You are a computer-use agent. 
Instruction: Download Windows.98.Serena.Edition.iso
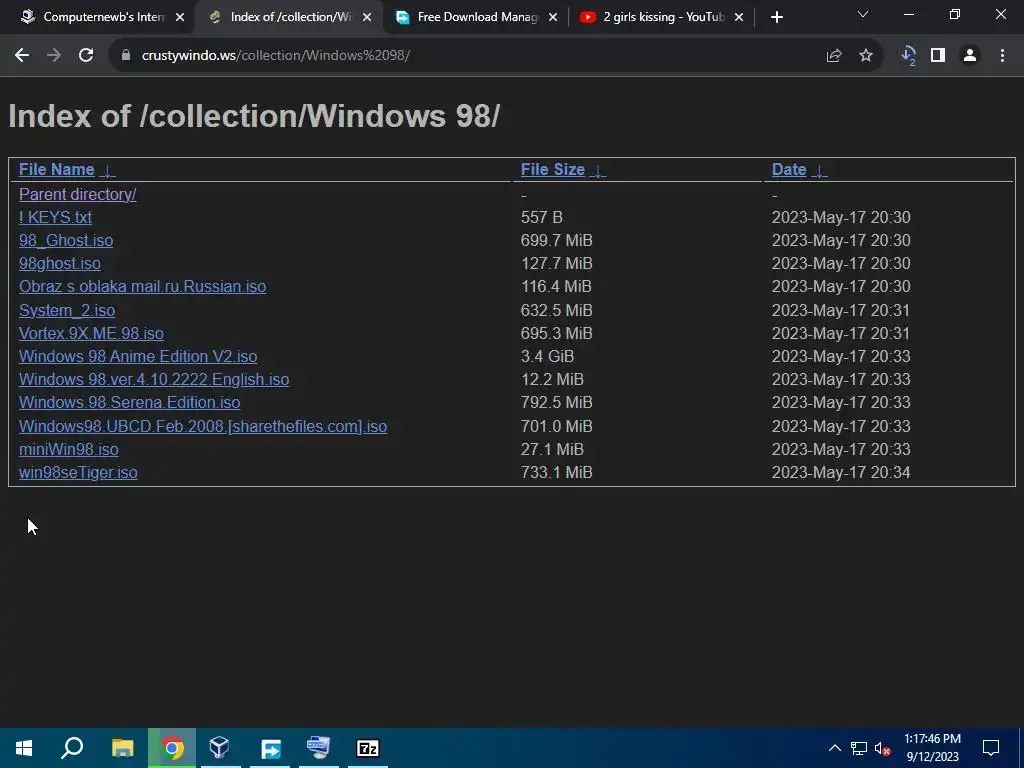click(129, 402)
